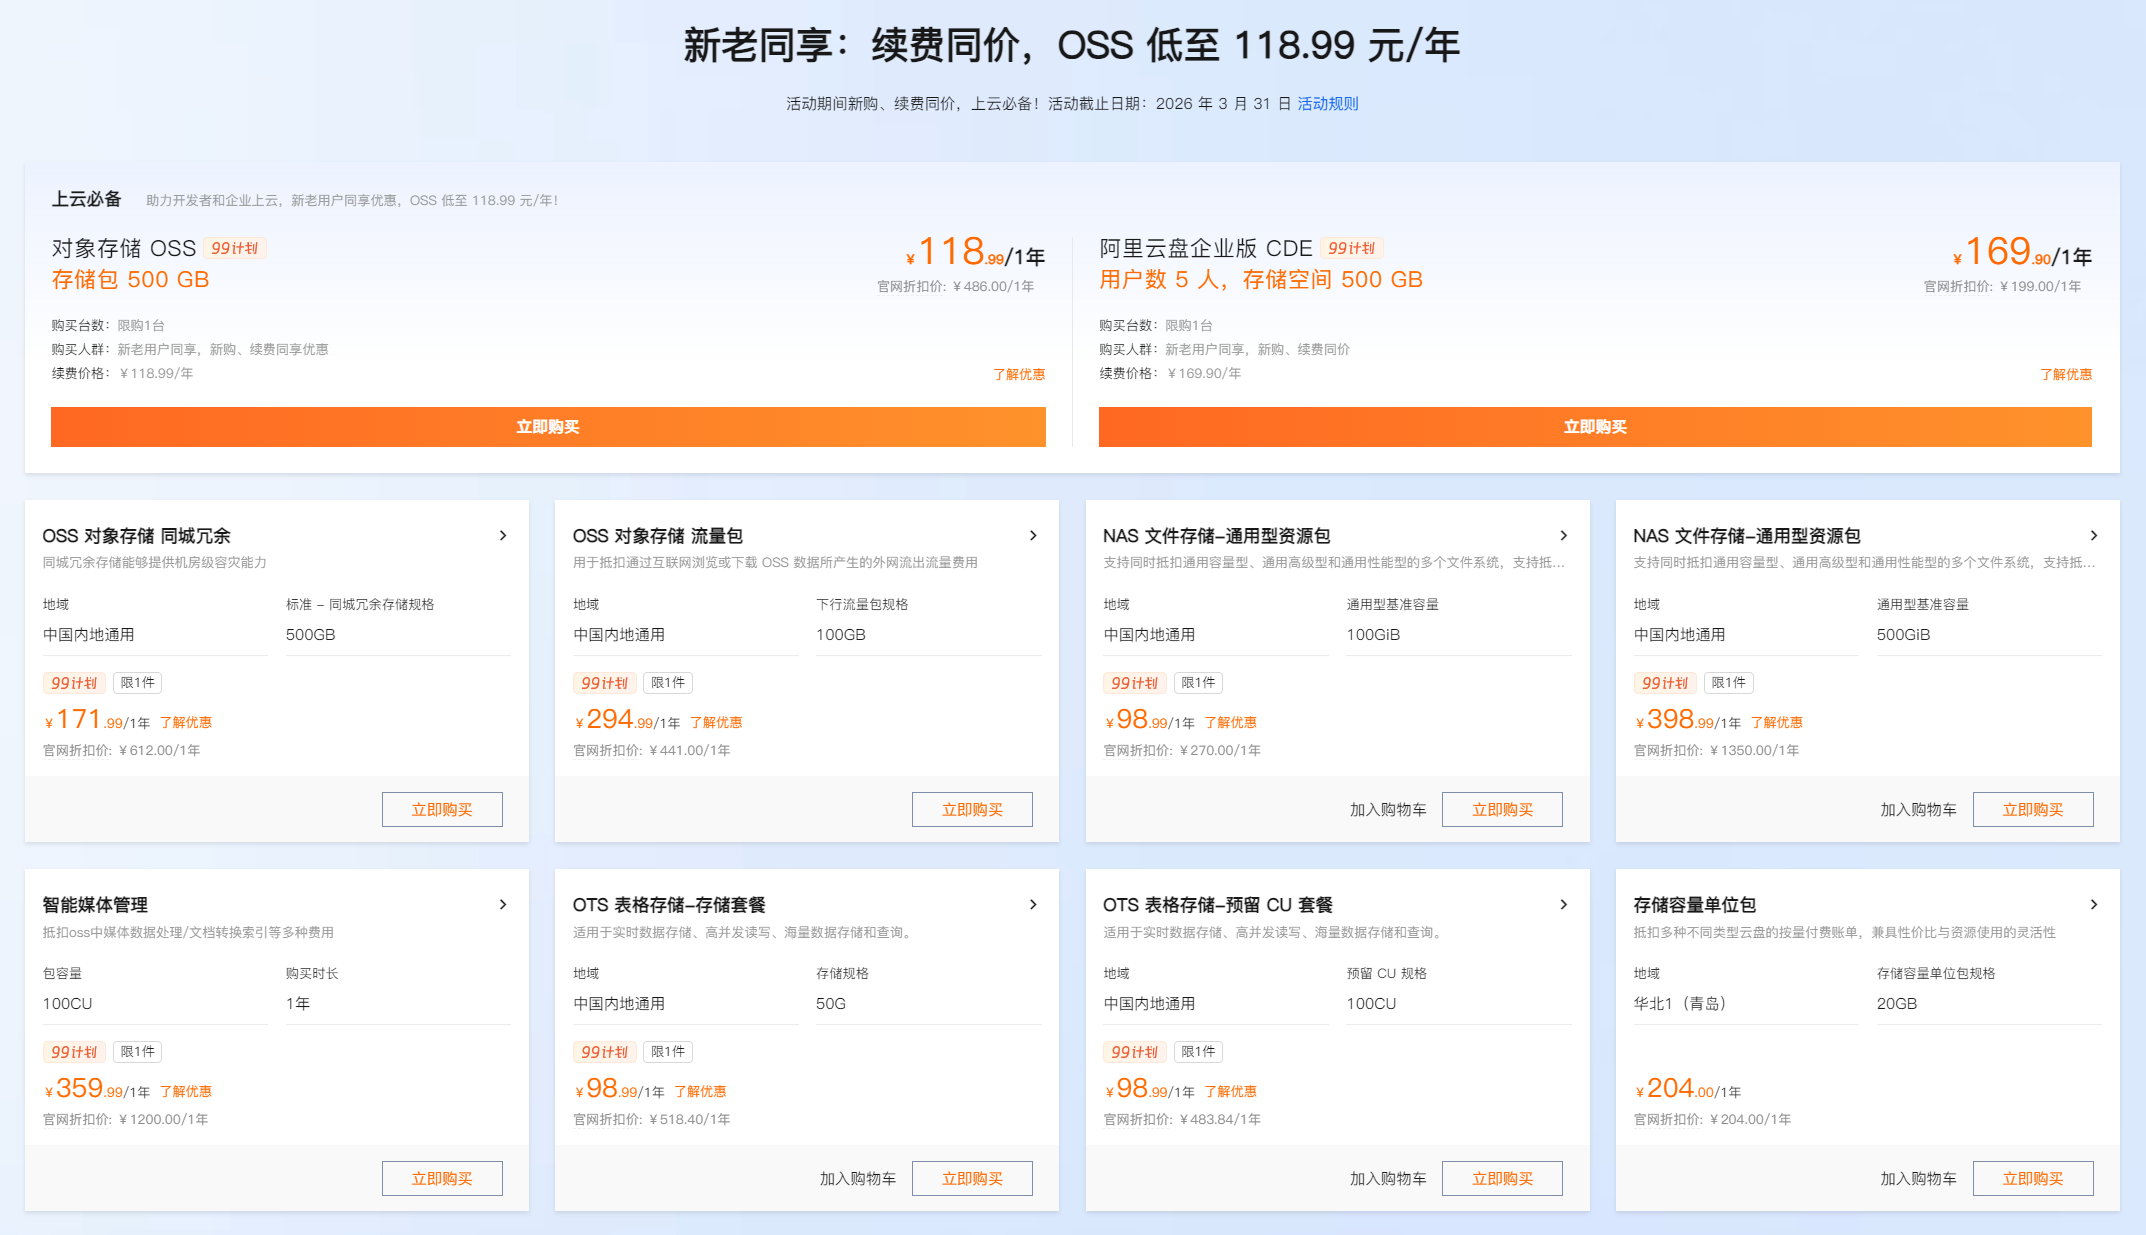Open 了解优惠 on the OTS 预留 CU card

(1230, 1092)
